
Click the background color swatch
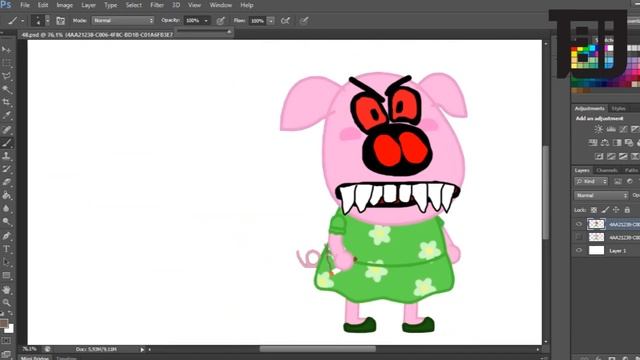[x=10, y=329]
